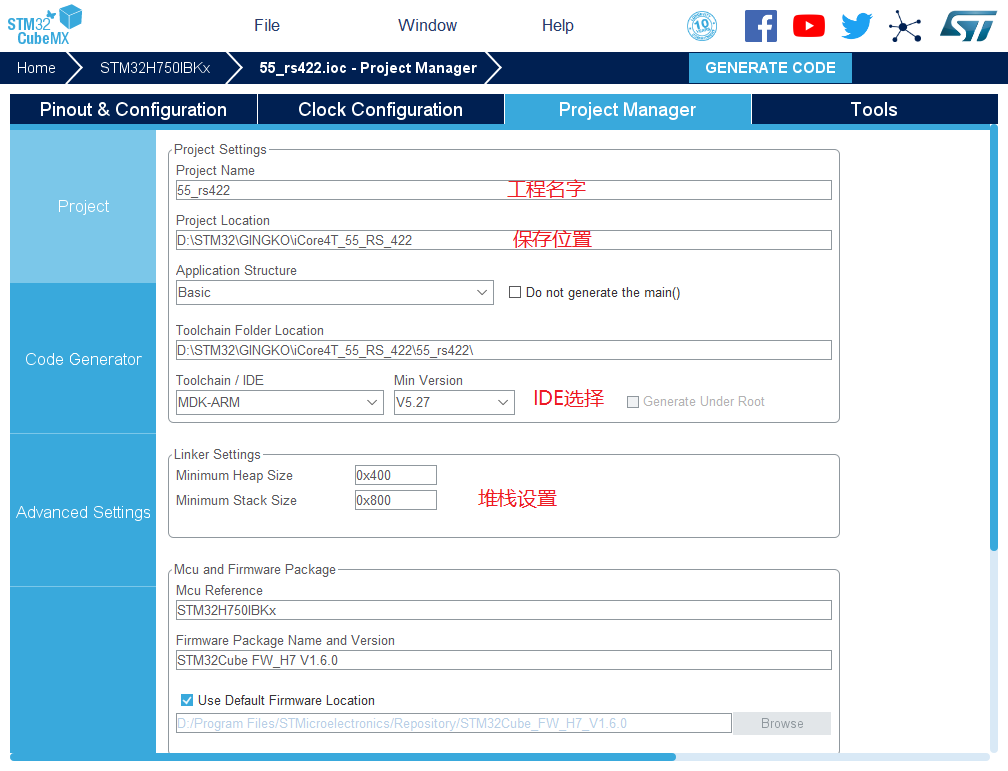Open the YouTube icon link
This screenshot has height=771, width=1008.
point(808,26)
